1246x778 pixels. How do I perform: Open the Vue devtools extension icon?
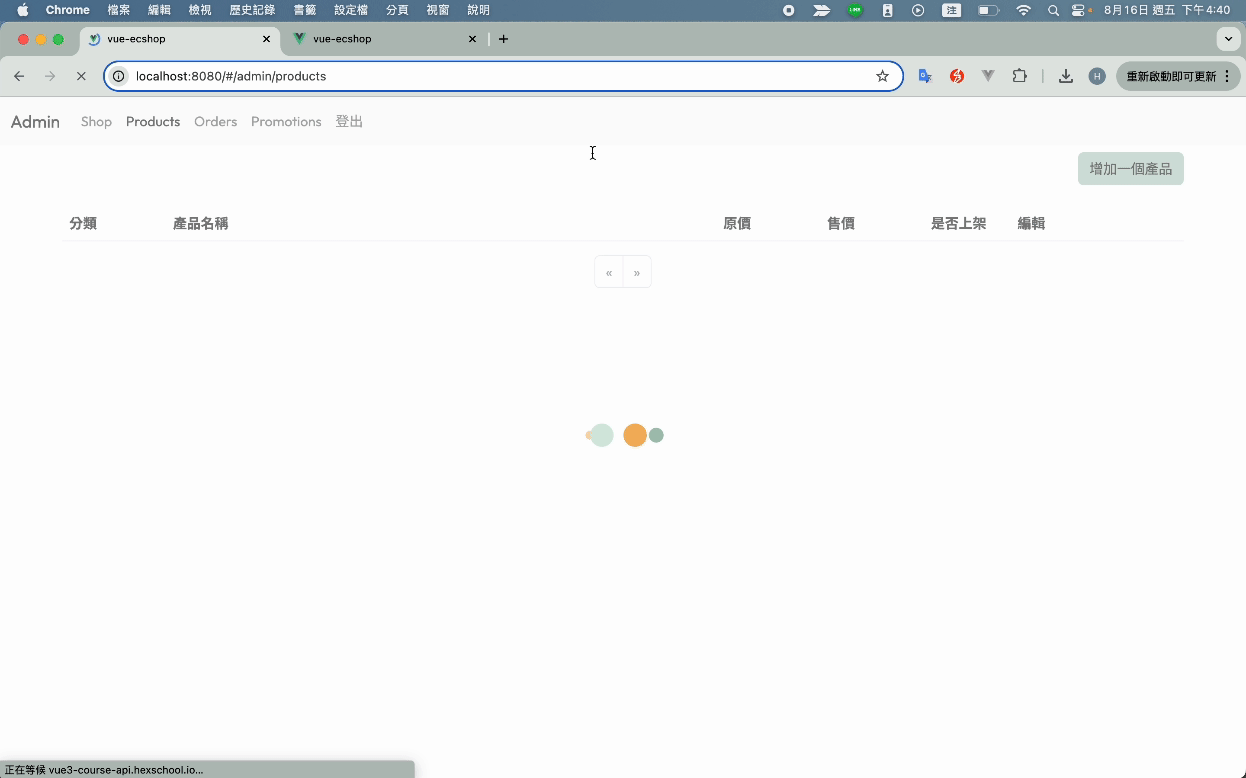point(988,76)
